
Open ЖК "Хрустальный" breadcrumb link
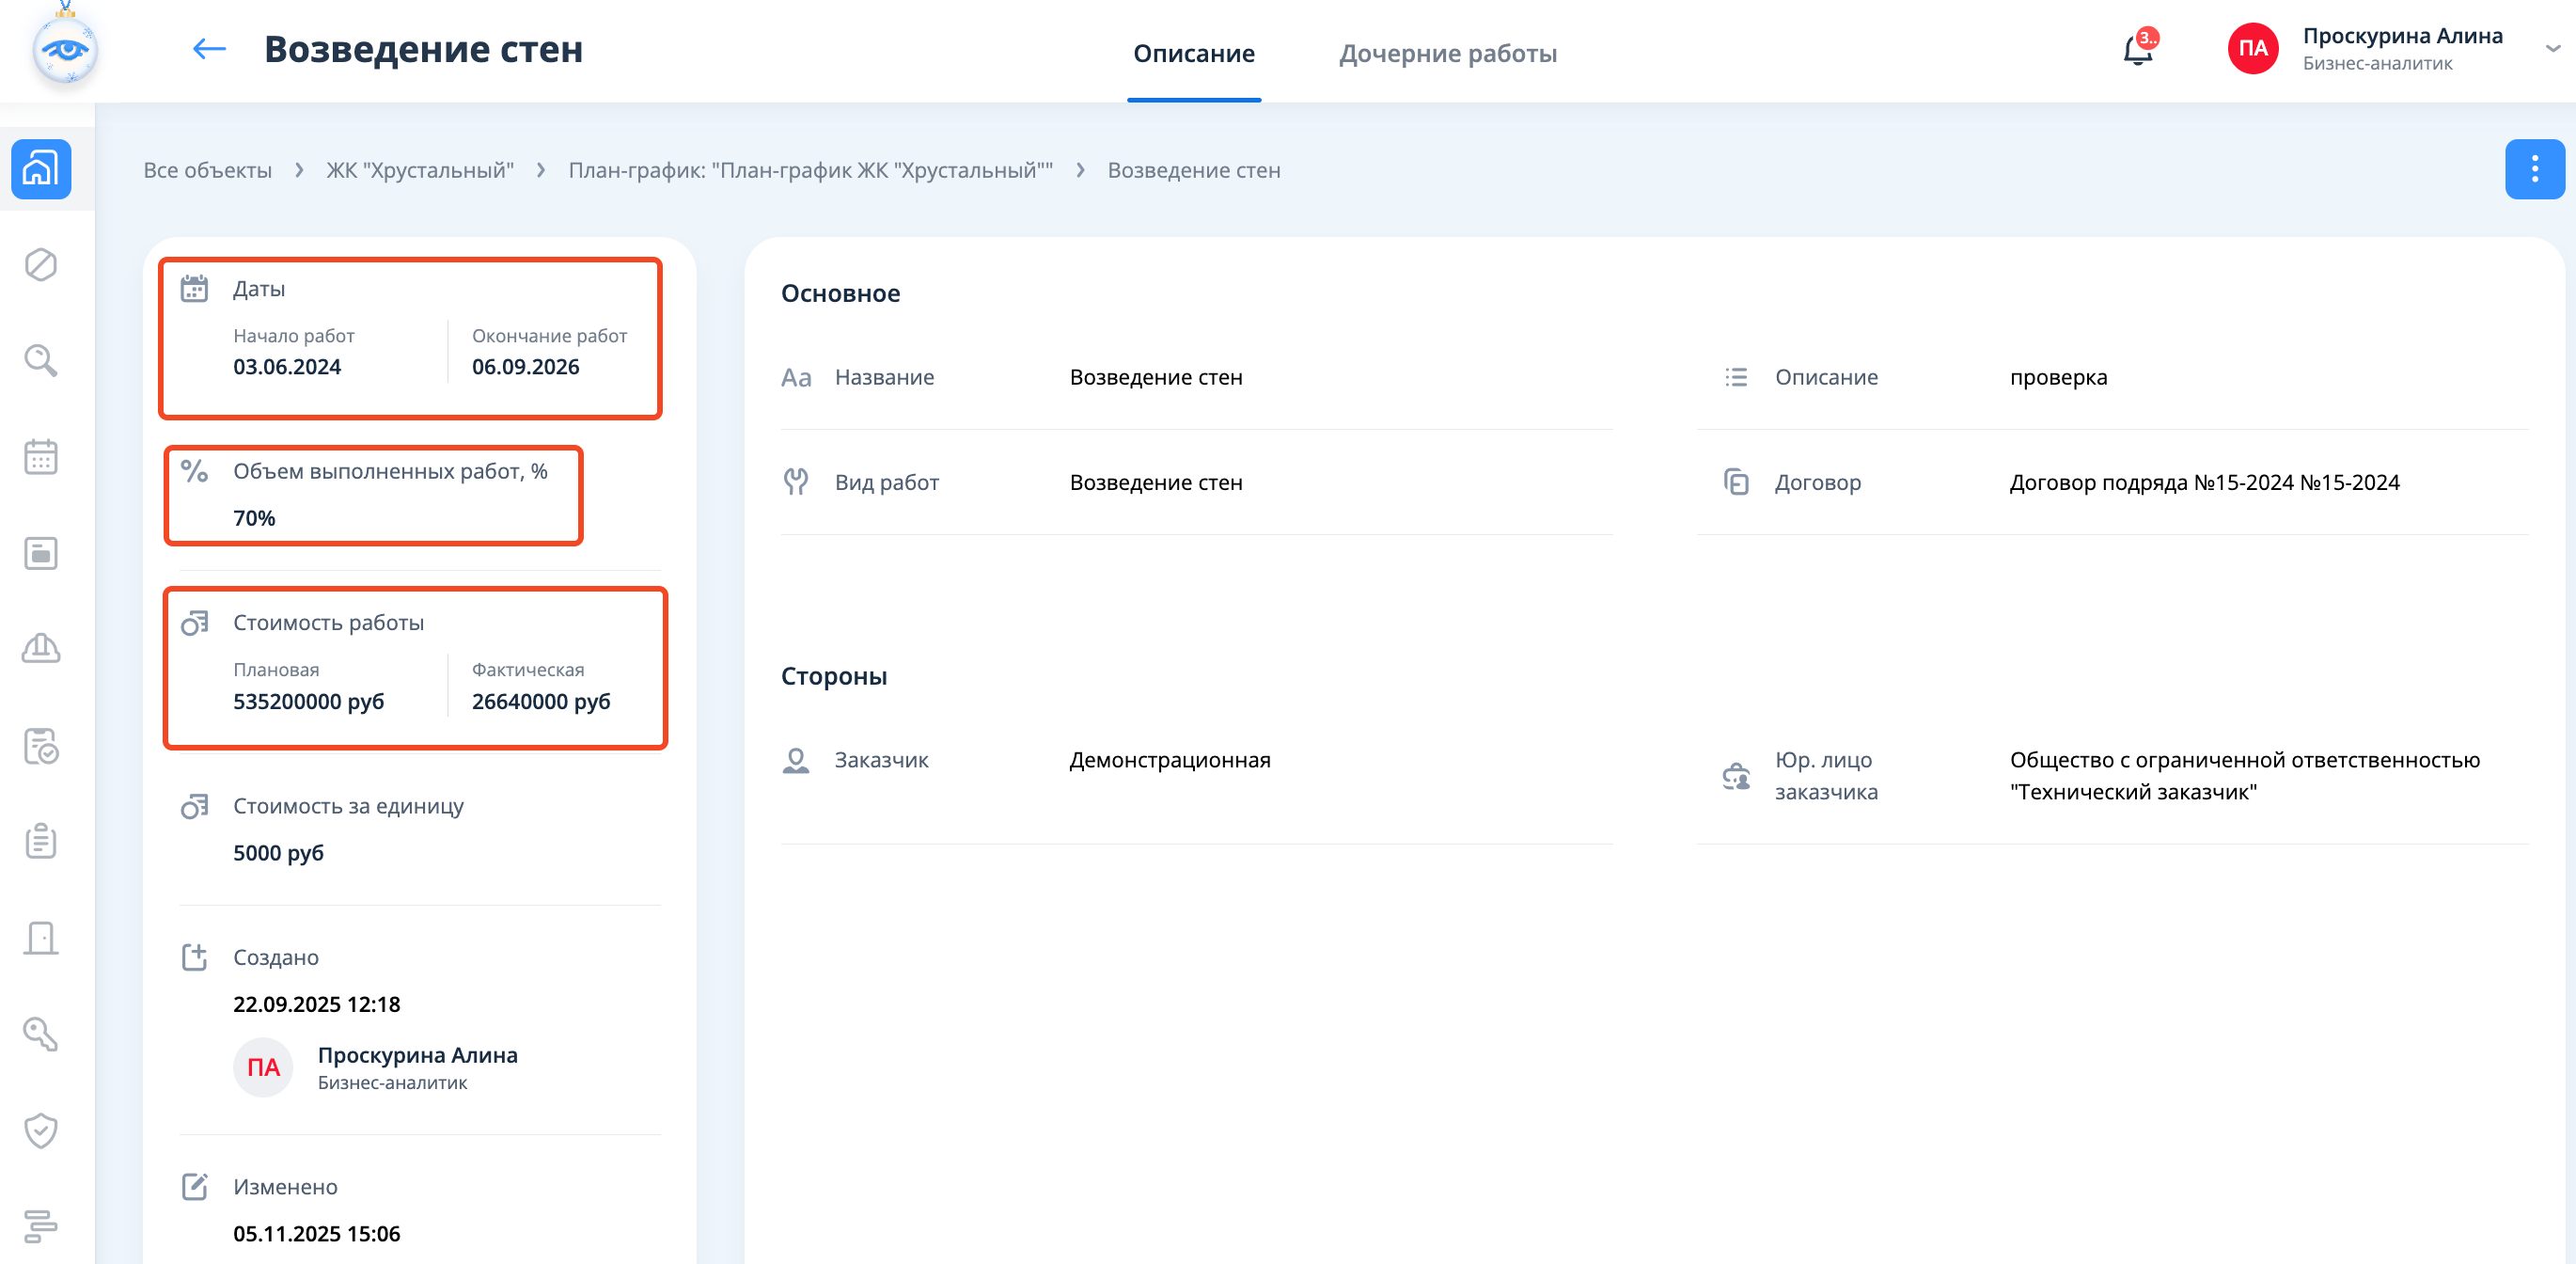click(x=420, y=170)
